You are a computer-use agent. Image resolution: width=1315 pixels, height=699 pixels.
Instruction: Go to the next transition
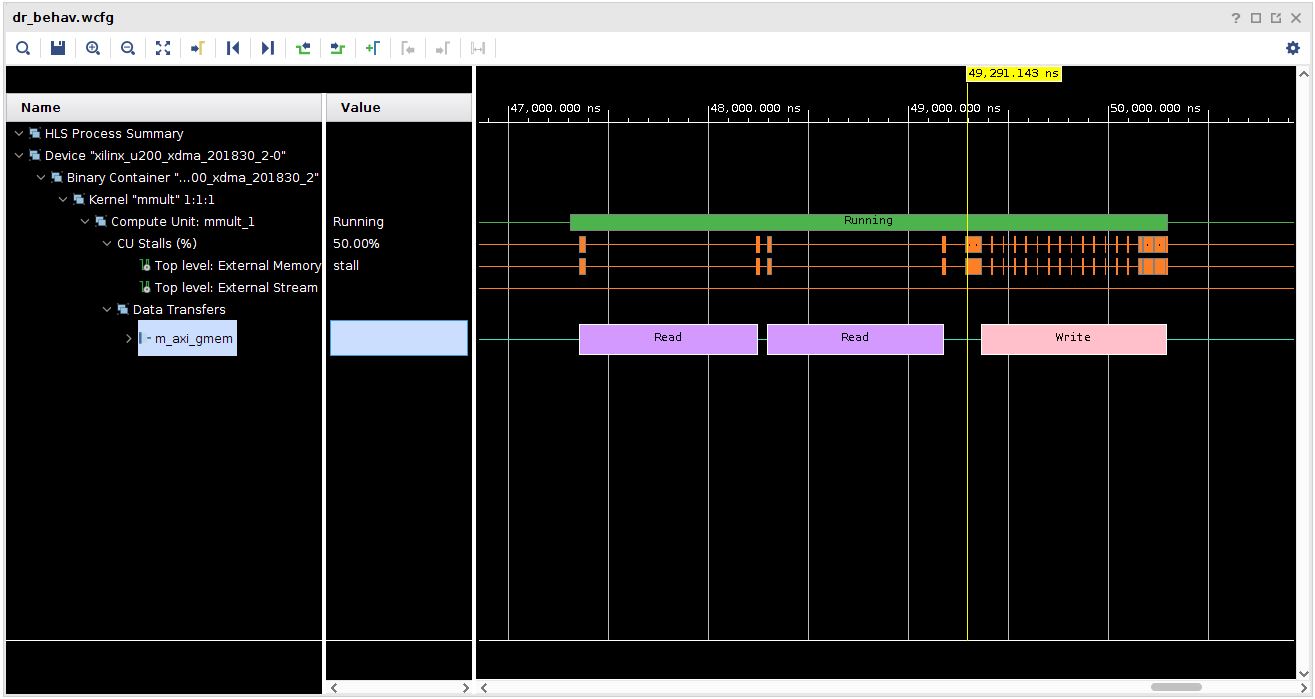click(x=338, y=48)
